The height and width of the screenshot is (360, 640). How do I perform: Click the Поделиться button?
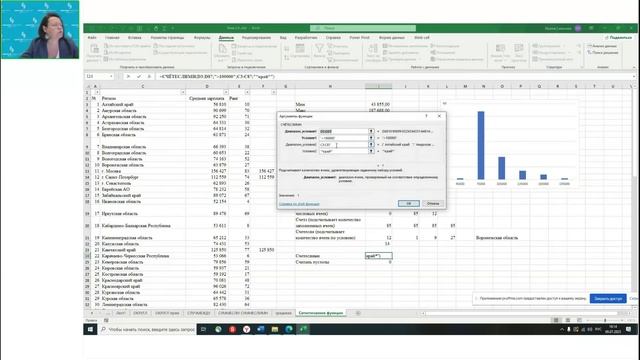(618, 38)
